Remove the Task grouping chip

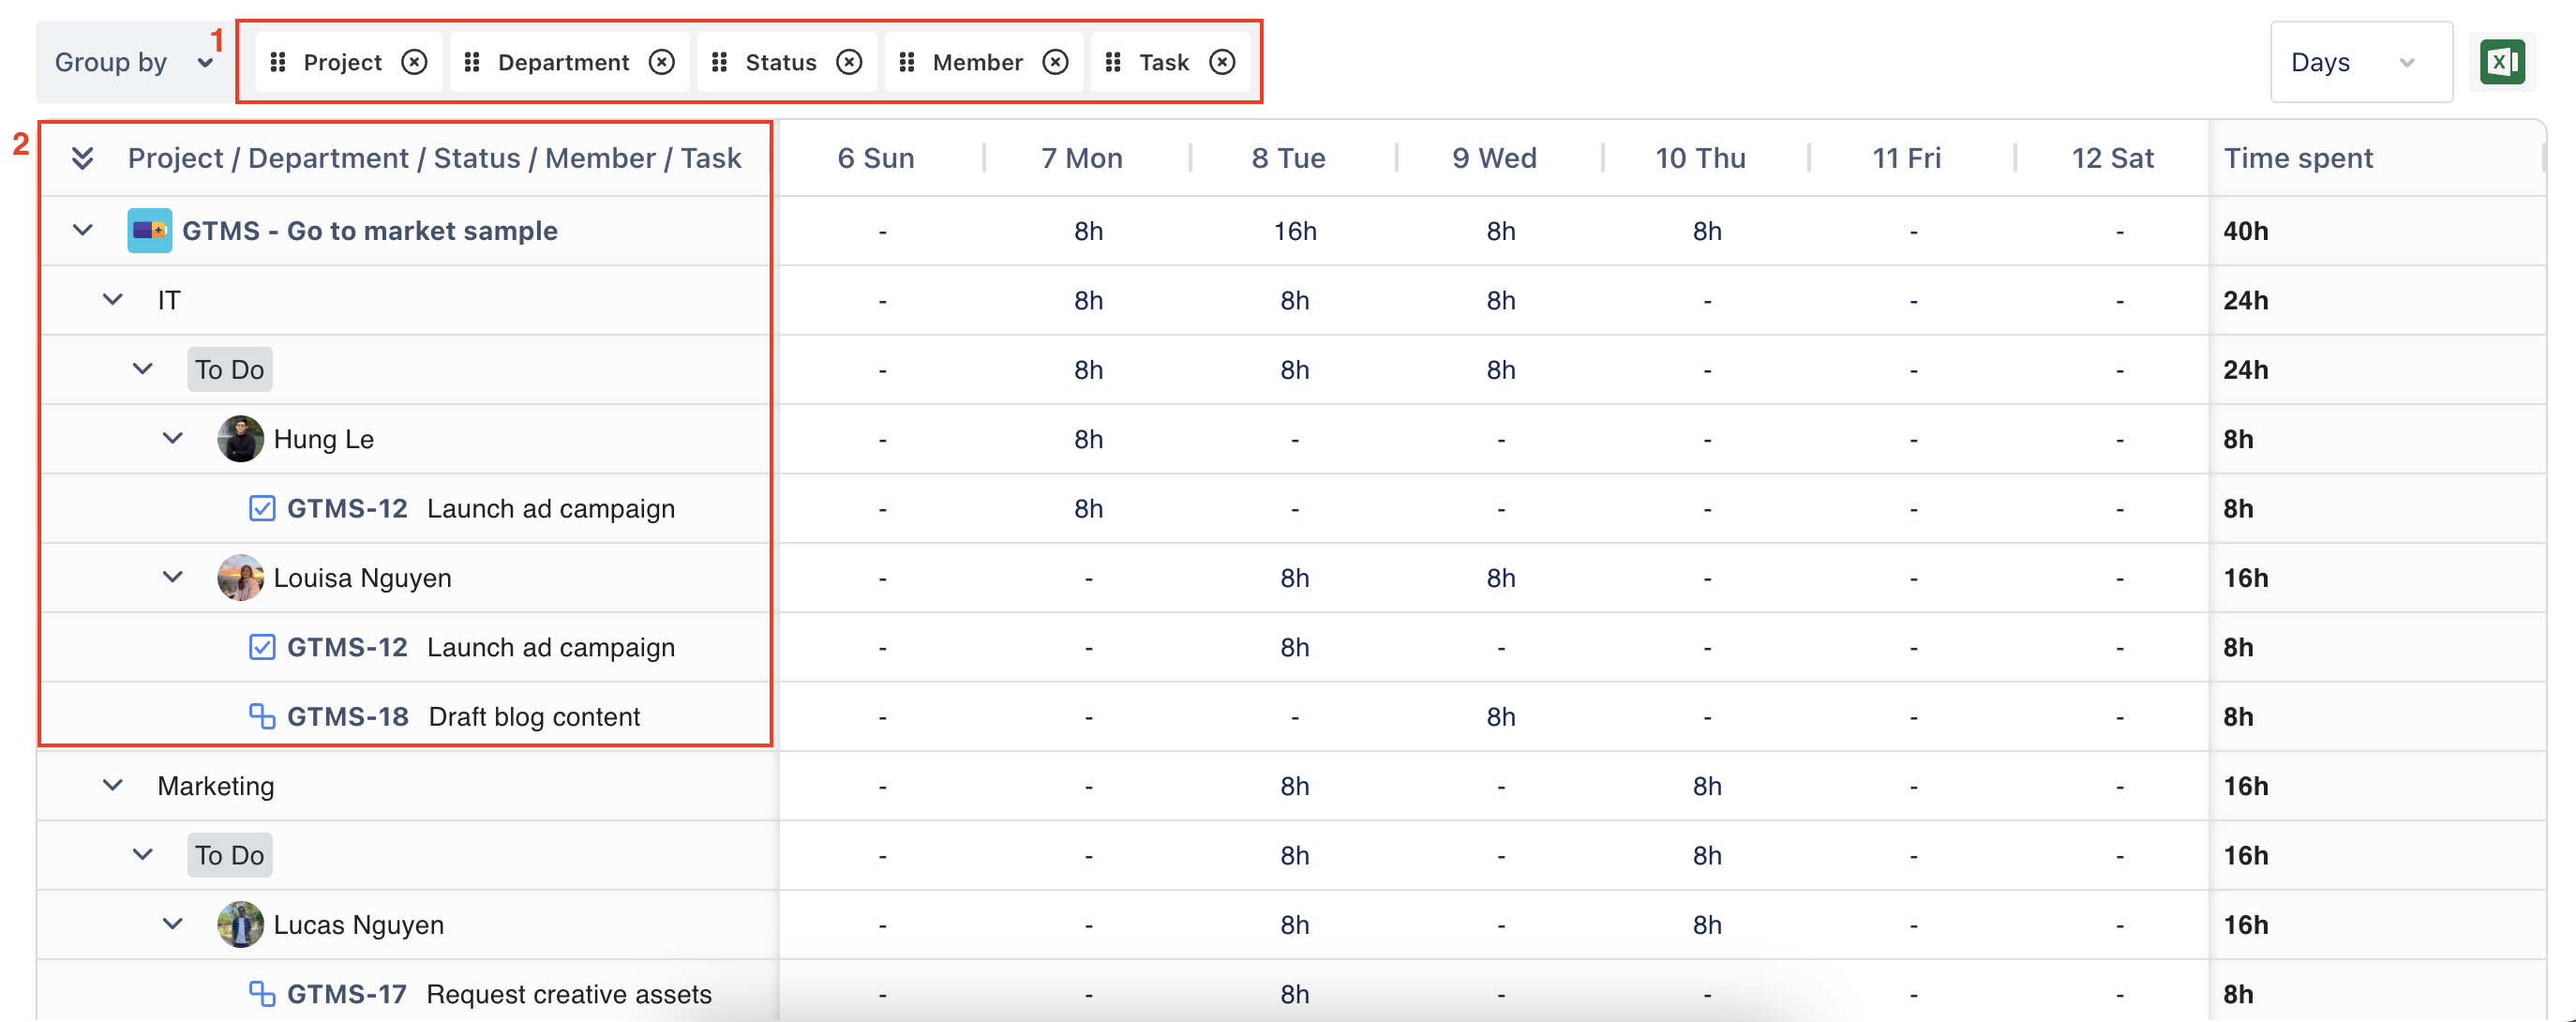(1222, 62)
